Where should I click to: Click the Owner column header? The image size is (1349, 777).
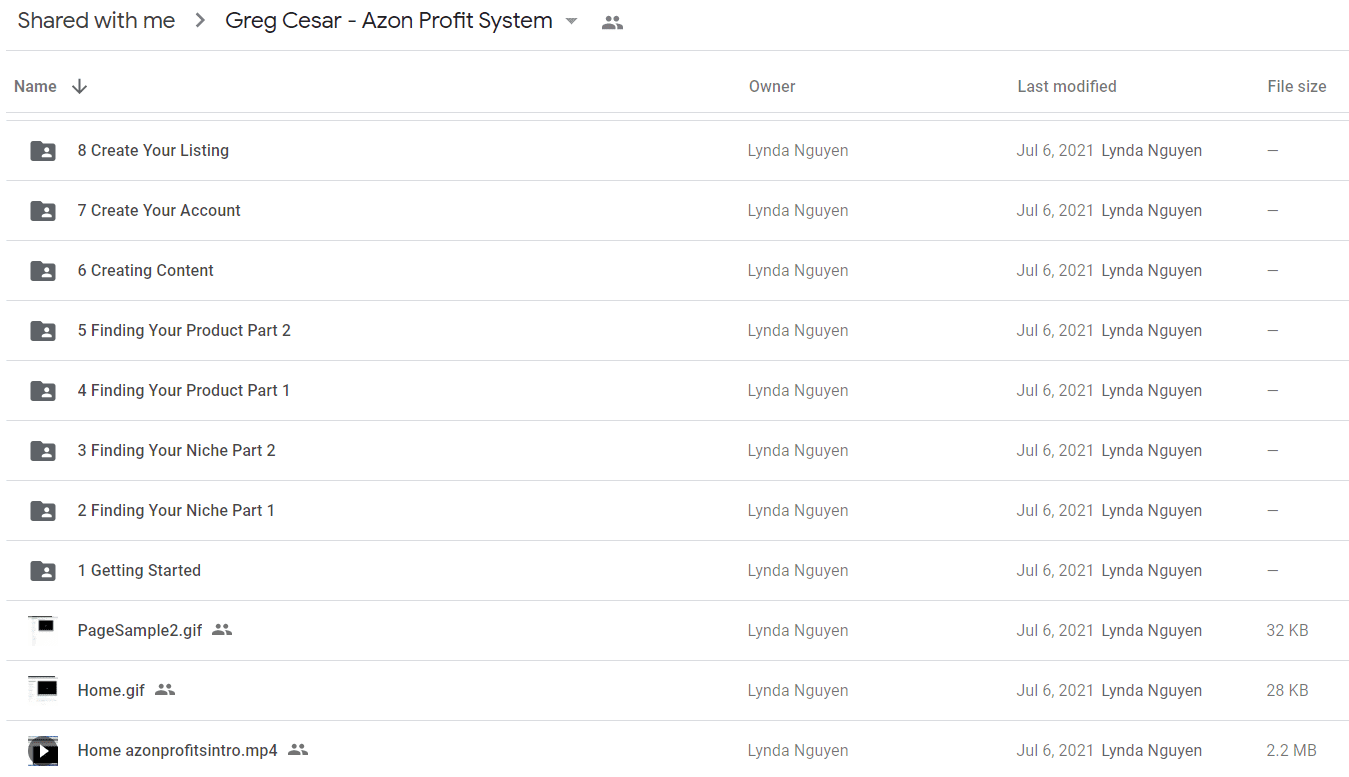pos(772,86)
